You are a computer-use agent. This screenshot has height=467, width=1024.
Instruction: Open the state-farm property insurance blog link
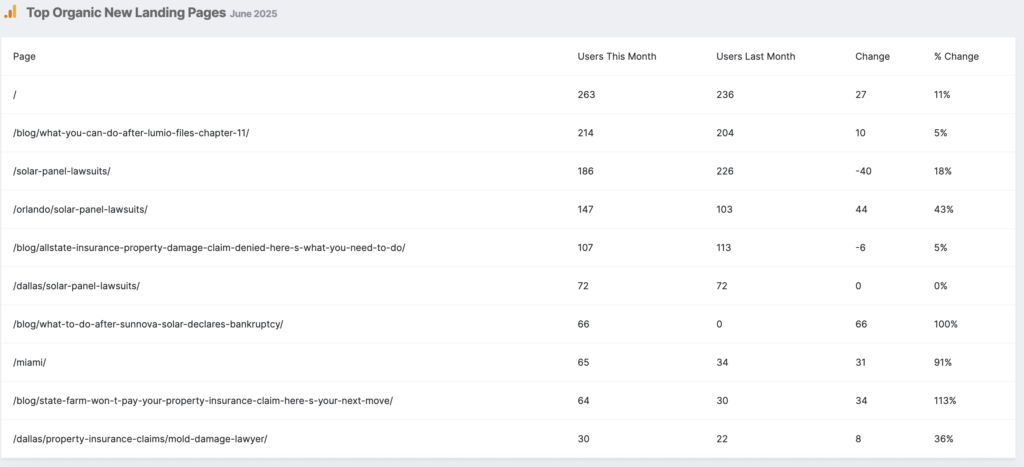[x=203, y=400]
